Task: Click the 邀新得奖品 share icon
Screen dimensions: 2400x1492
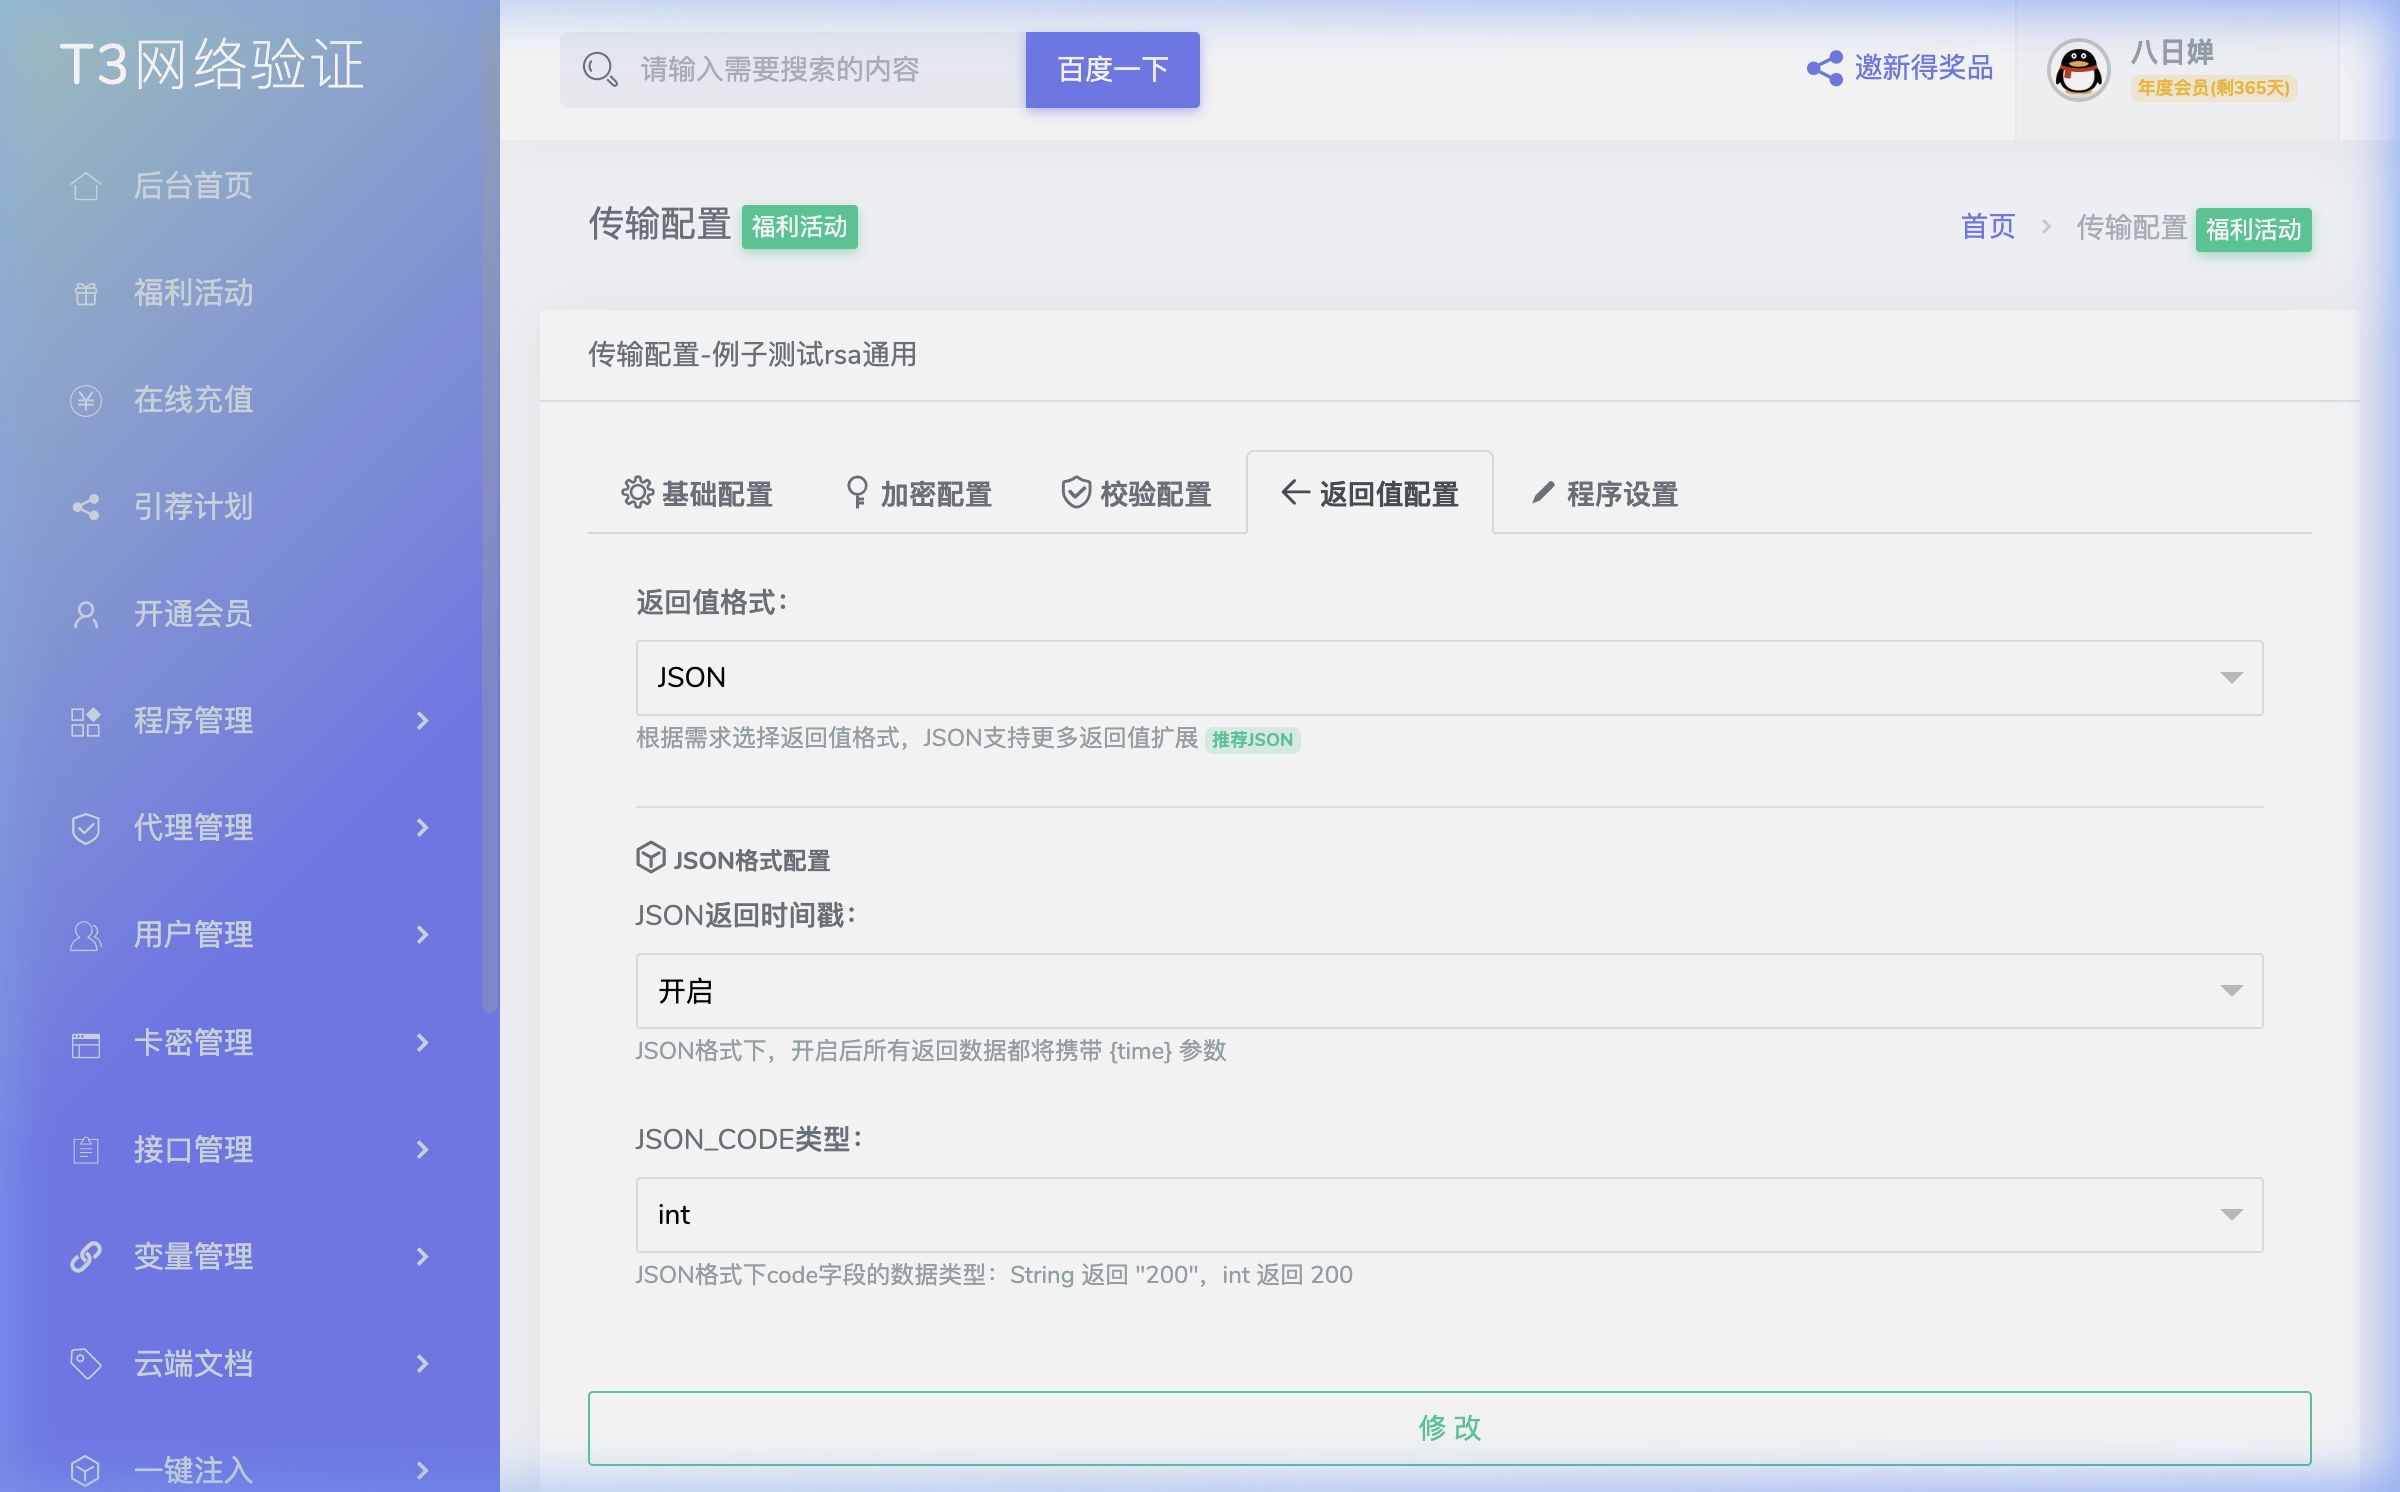Action: click(x=1825, y=67)
